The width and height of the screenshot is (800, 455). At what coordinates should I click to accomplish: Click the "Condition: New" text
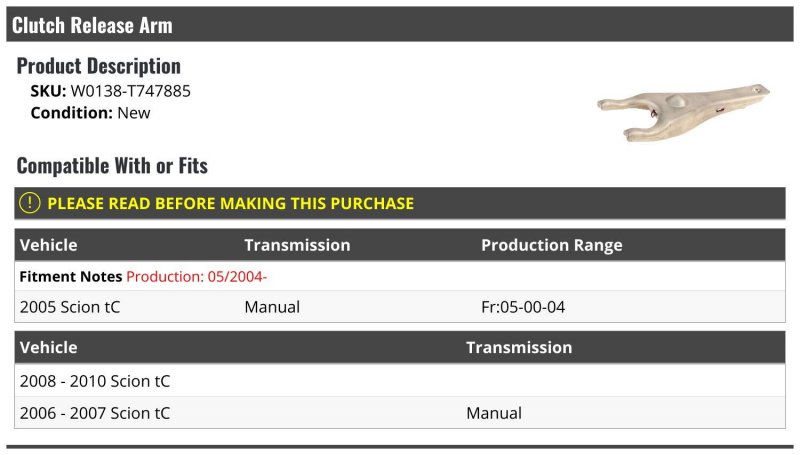[90, 113]
